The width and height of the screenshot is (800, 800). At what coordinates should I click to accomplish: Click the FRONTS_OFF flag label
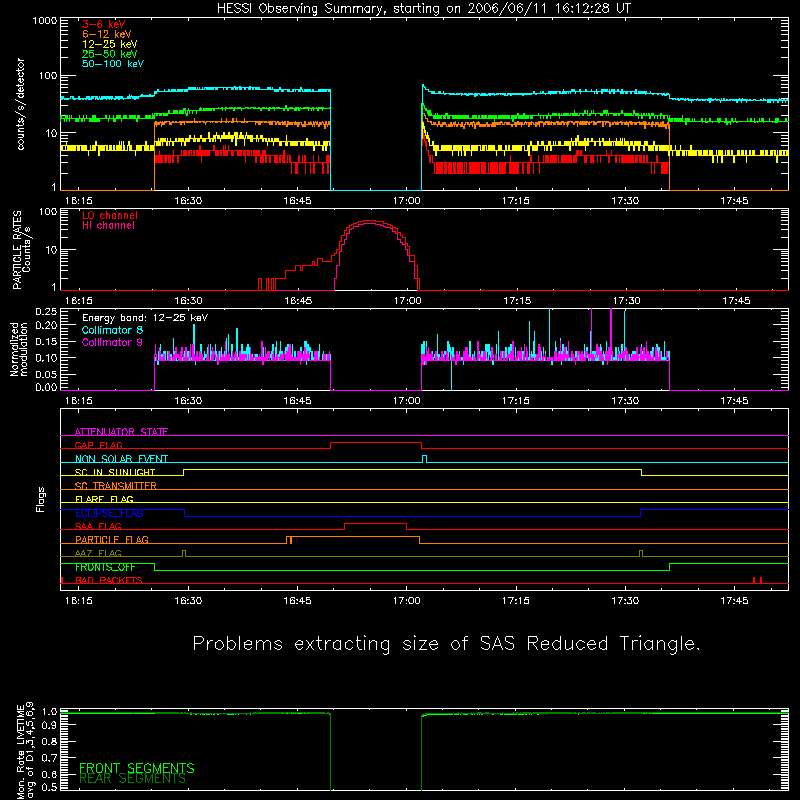[x=105, y=567]
